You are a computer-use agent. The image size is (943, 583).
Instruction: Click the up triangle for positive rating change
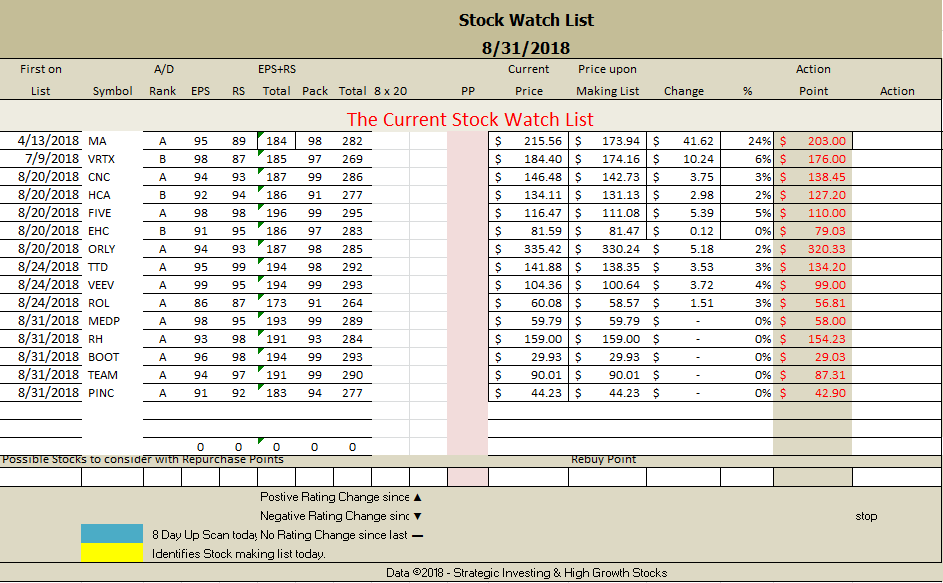pos(417,497)
